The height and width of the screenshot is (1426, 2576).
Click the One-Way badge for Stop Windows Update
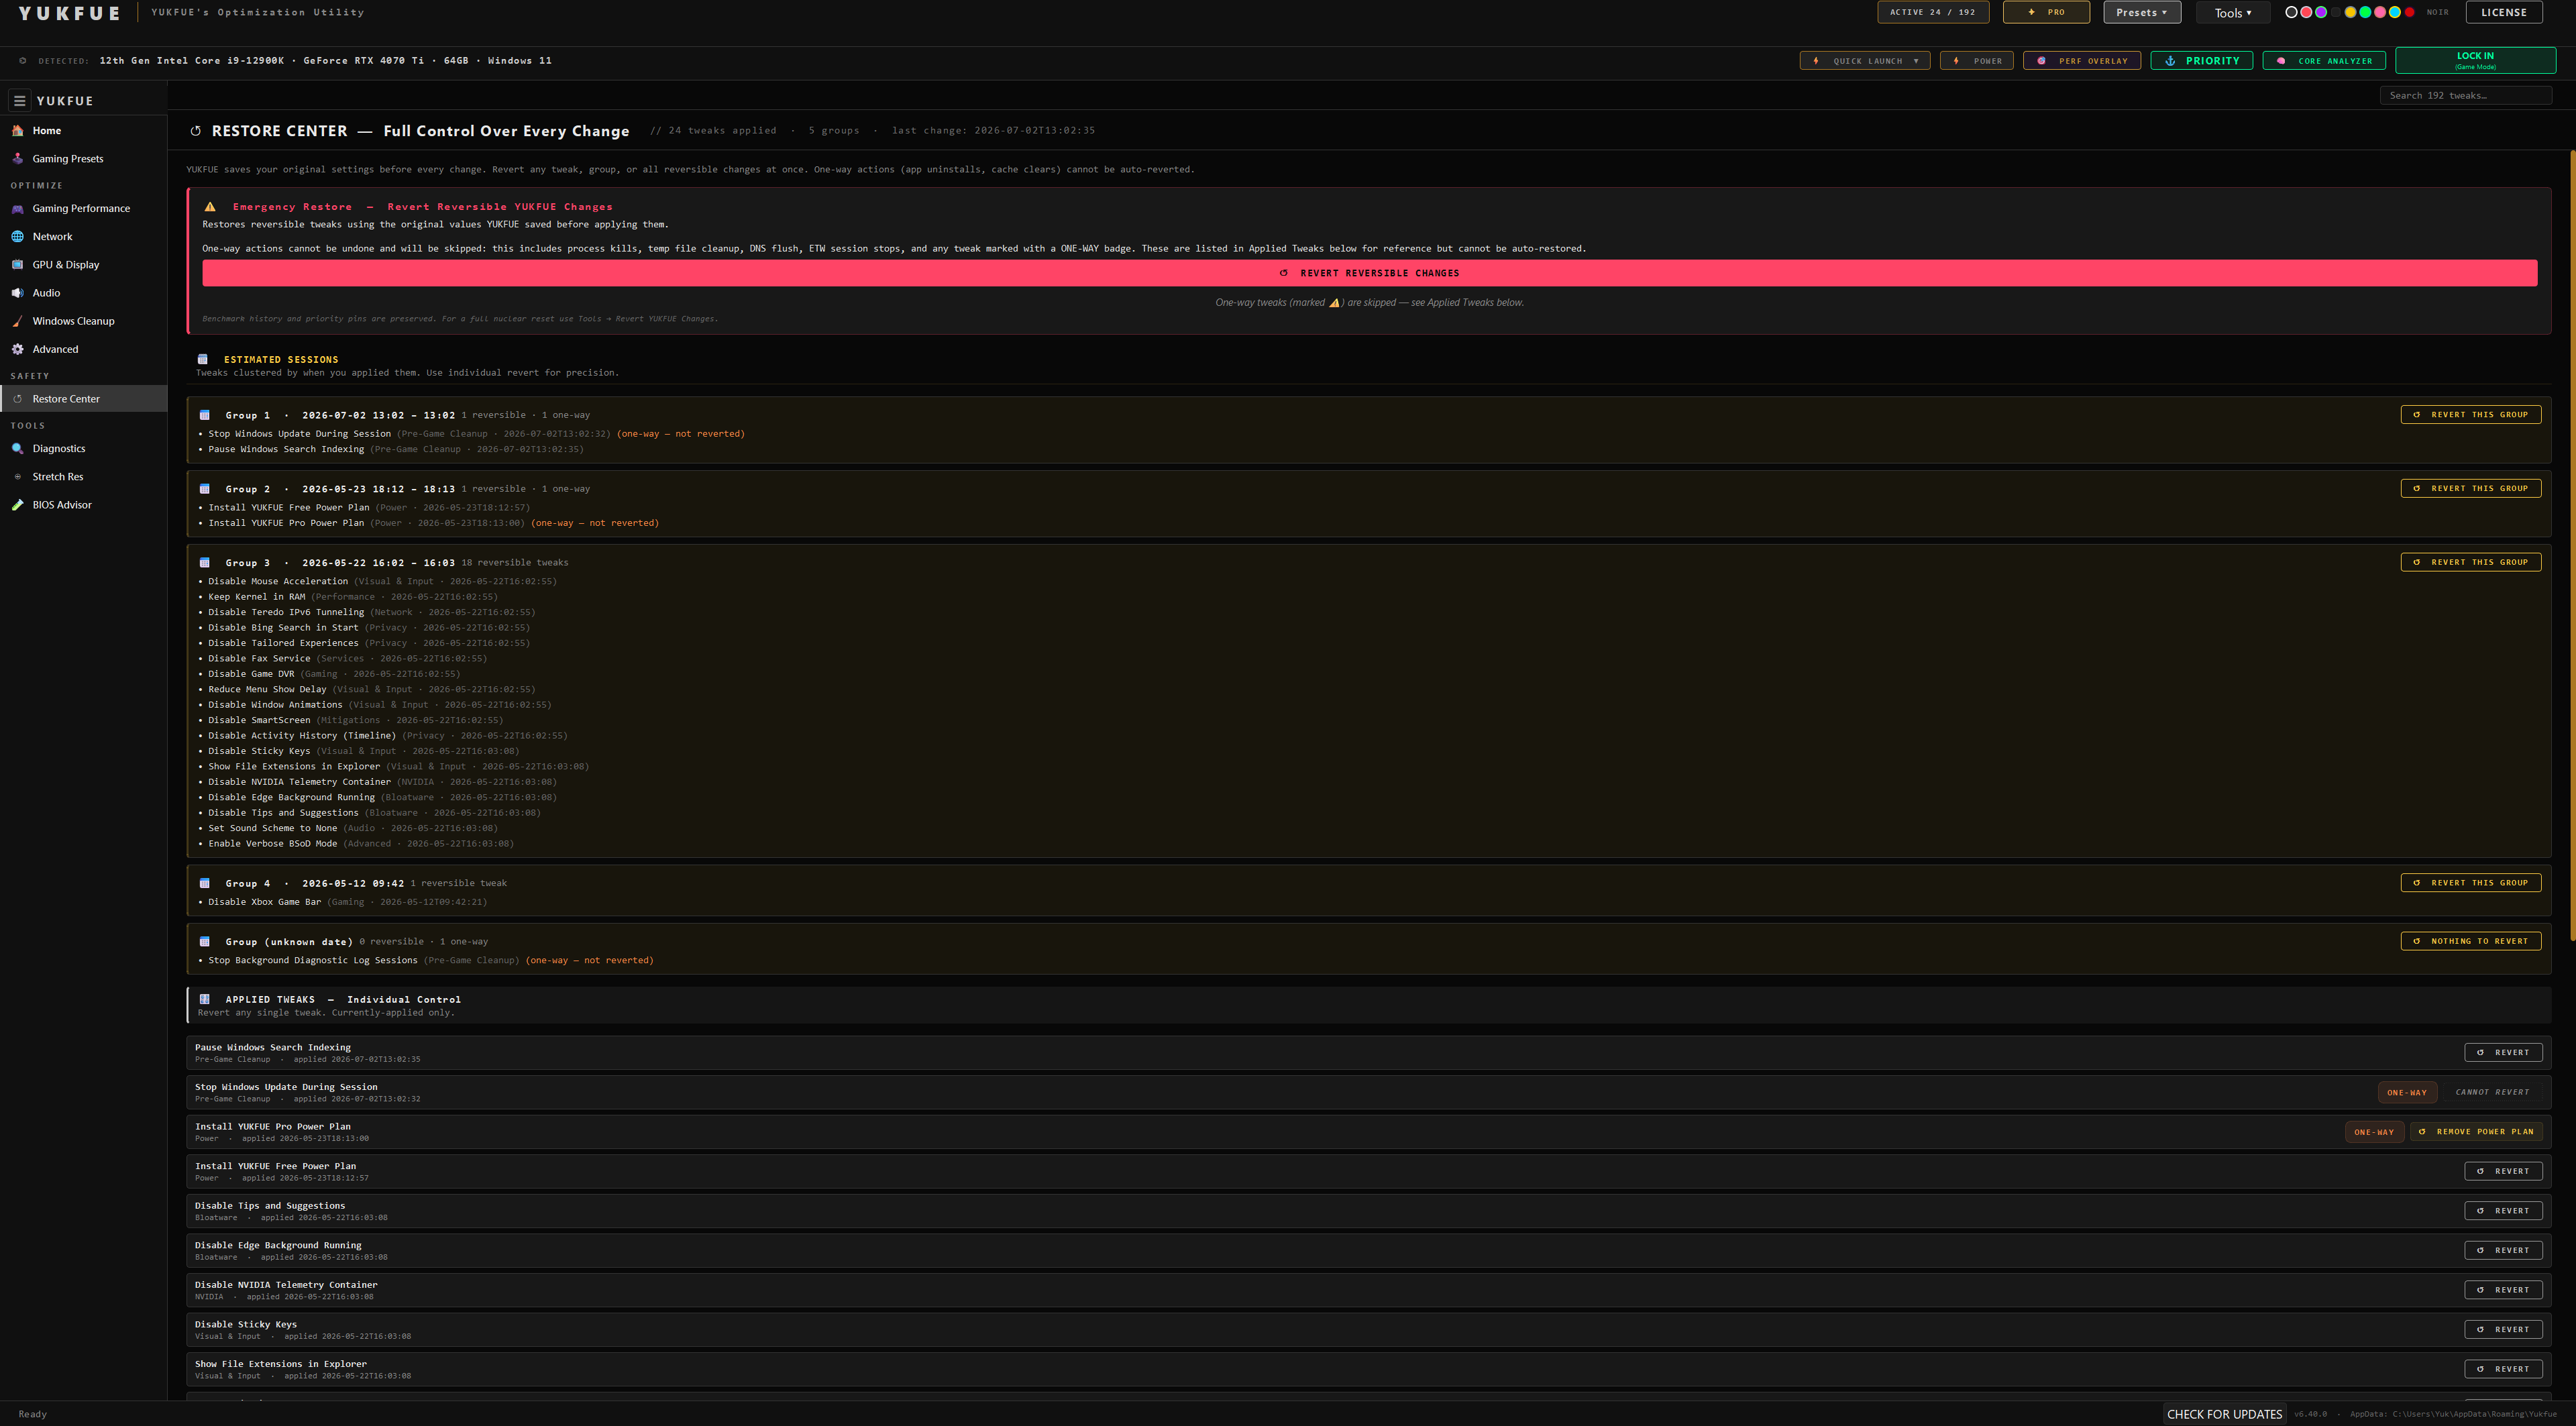coord(2407,1092)
